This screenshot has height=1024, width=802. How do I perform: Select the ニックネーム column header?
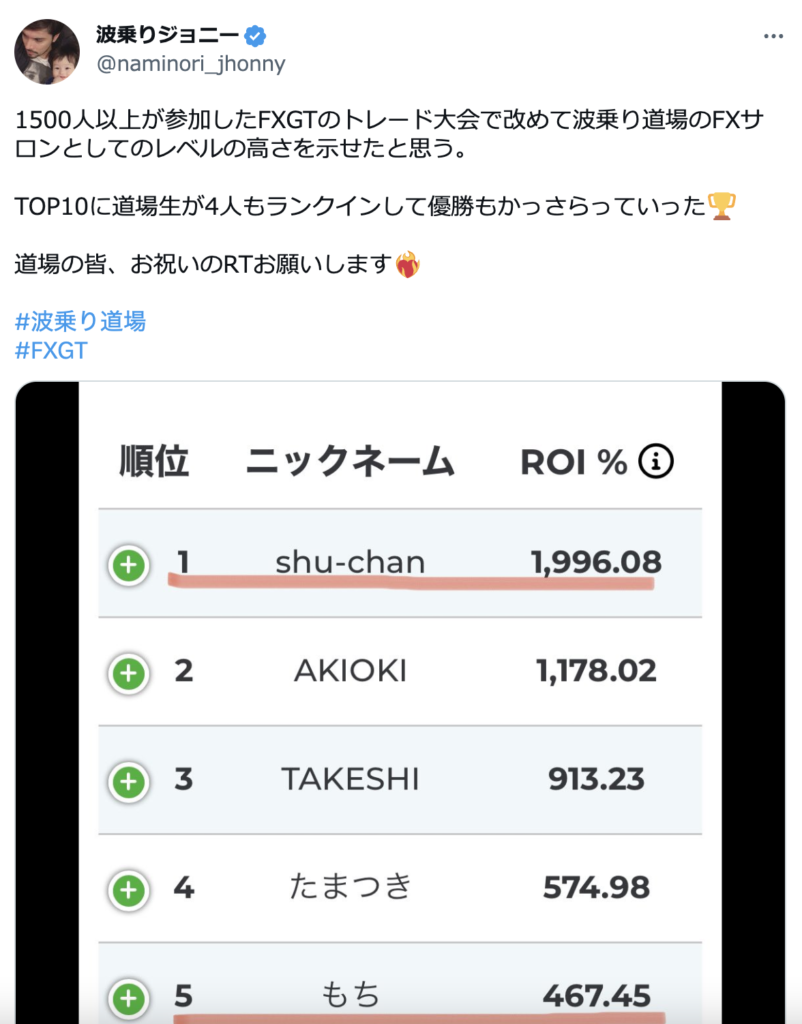349,462
